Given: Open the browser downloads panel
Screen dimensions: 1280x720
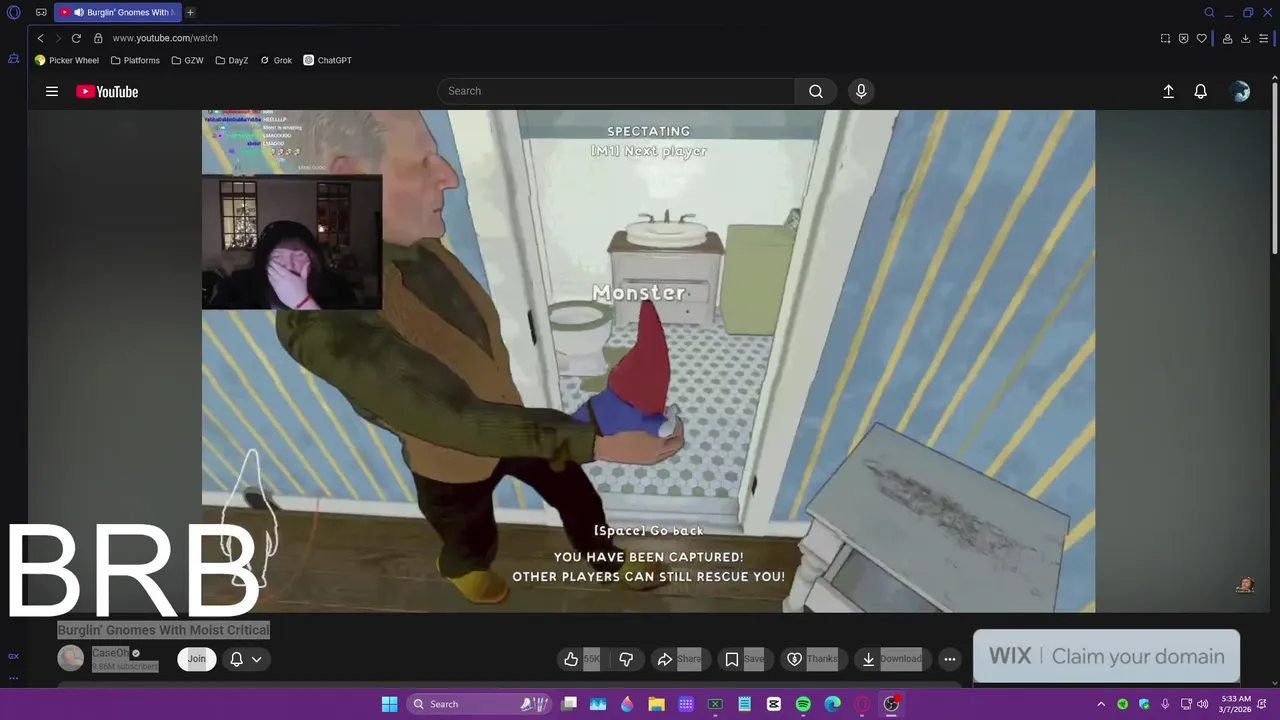Looking at the screenshot, I should (1246, 38).
